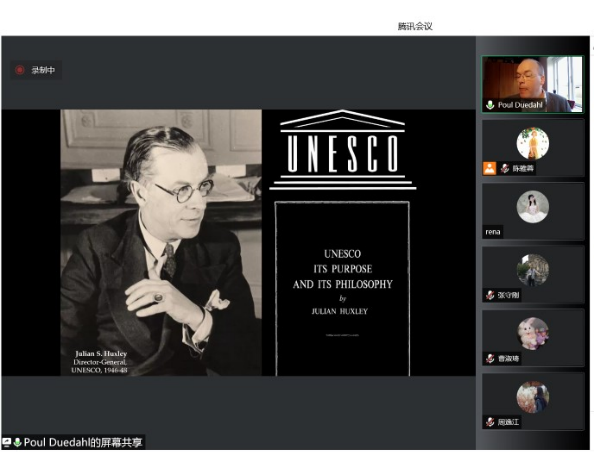Click Poul Duedahl's green microphone icon
This screenshot has width=594, height=468.
point(490,105)
